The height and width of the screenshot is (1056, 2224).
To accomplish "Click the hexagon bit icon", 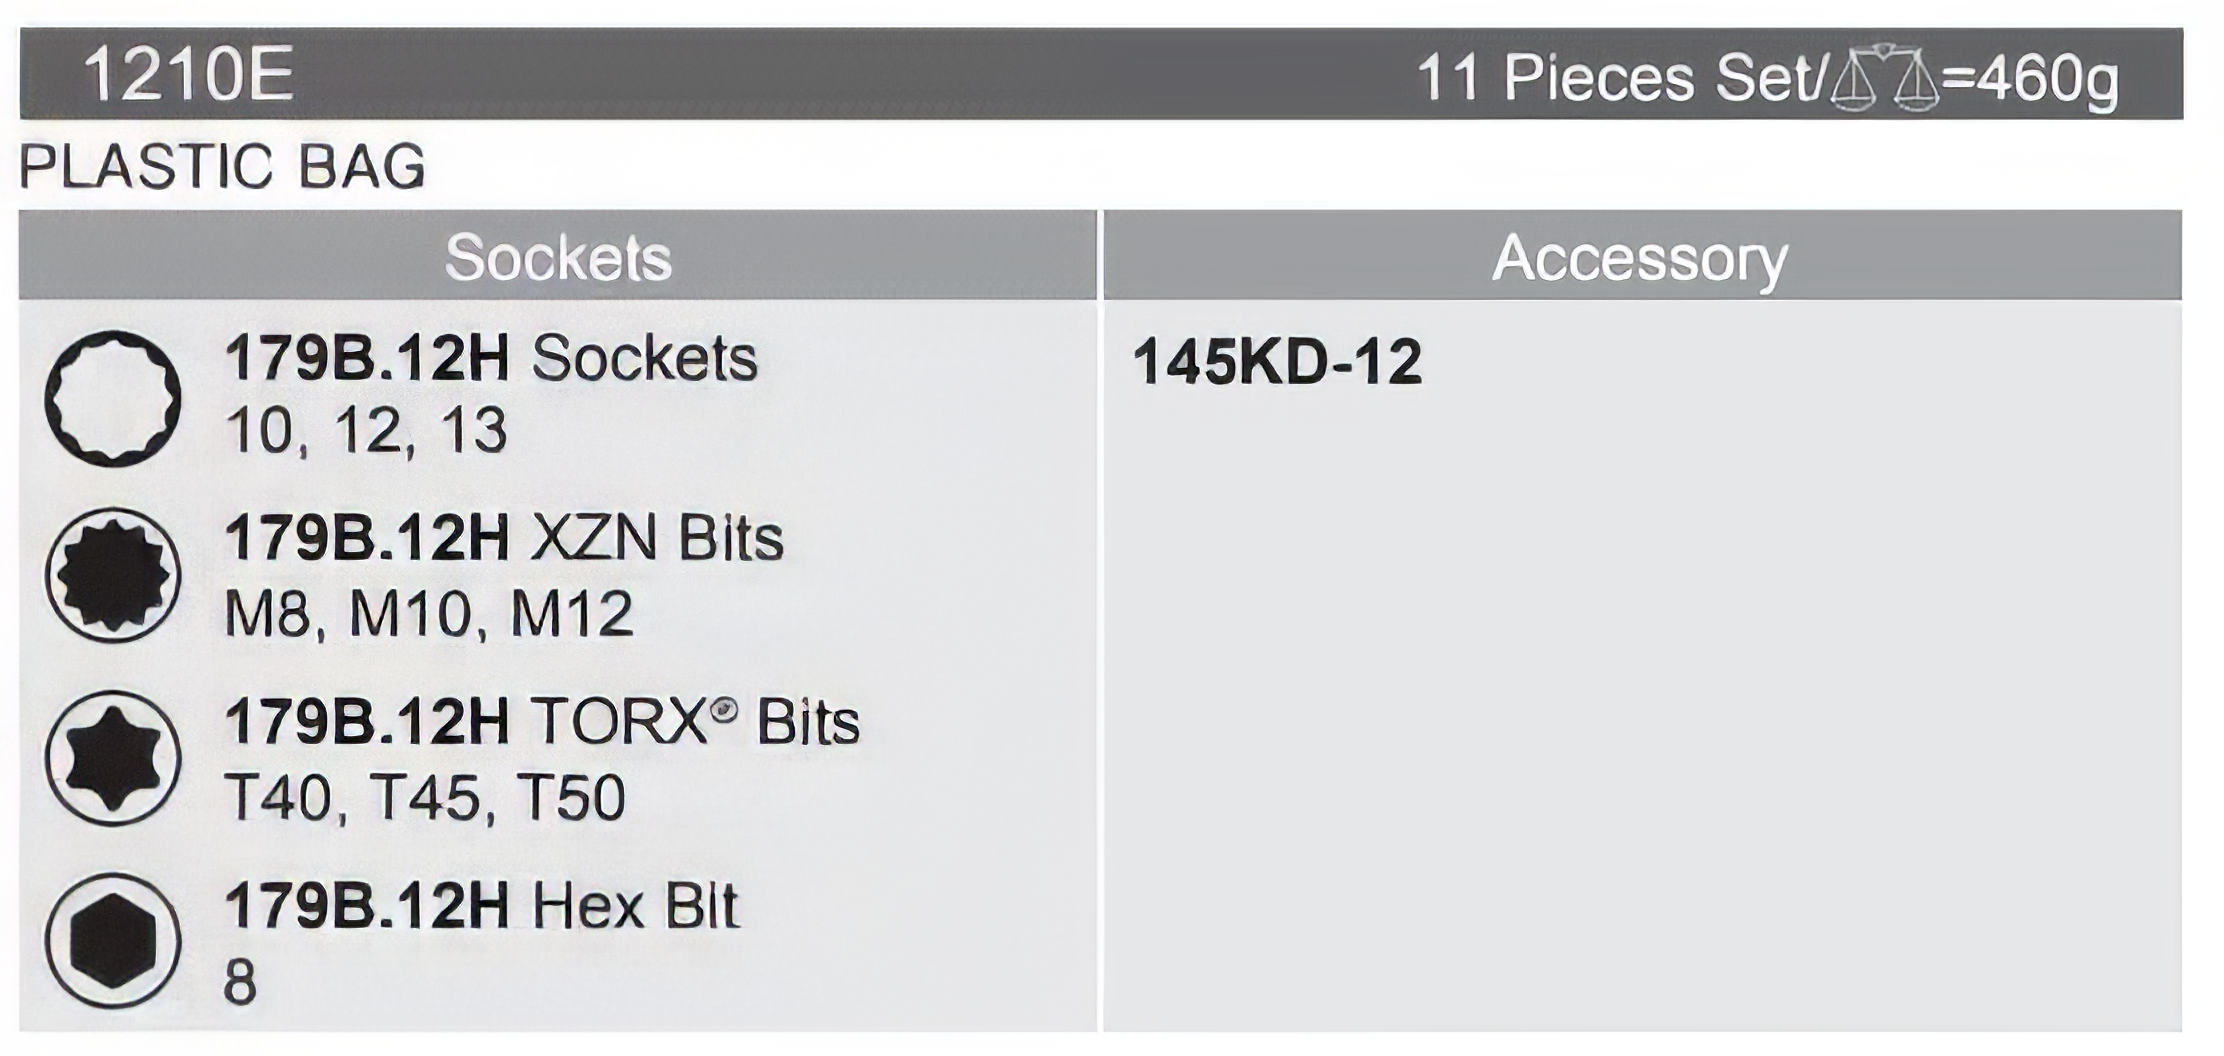I will [113, 940].
